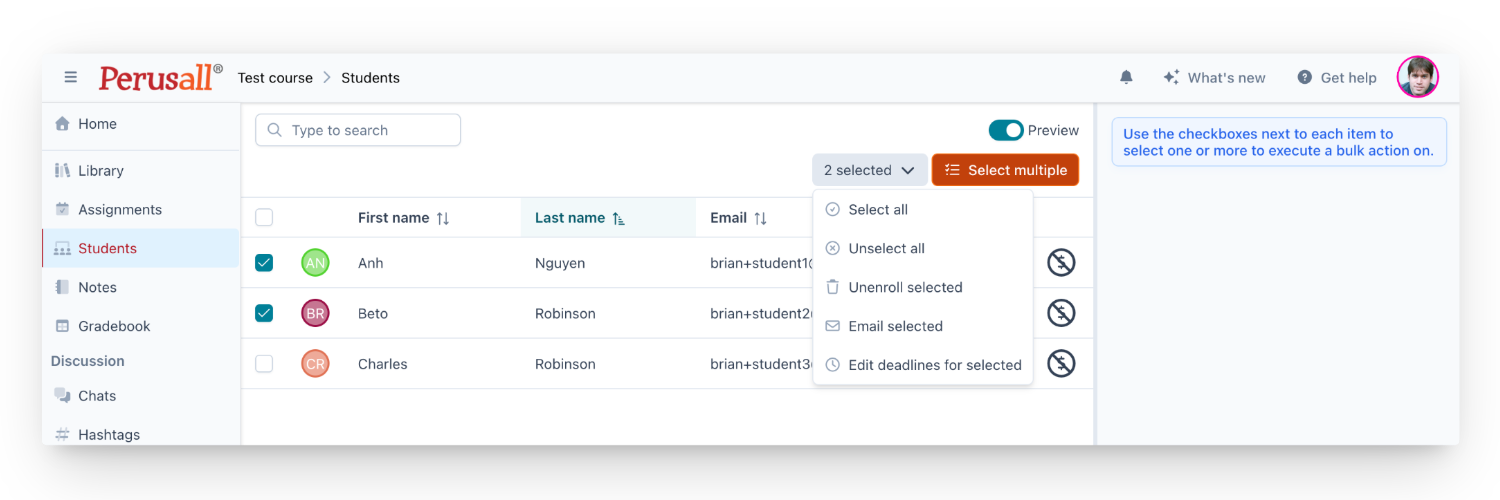The height and width of the screenshot is (500, 1500).
Task: Click the Get help question icon
Action: coord(1304,77)
